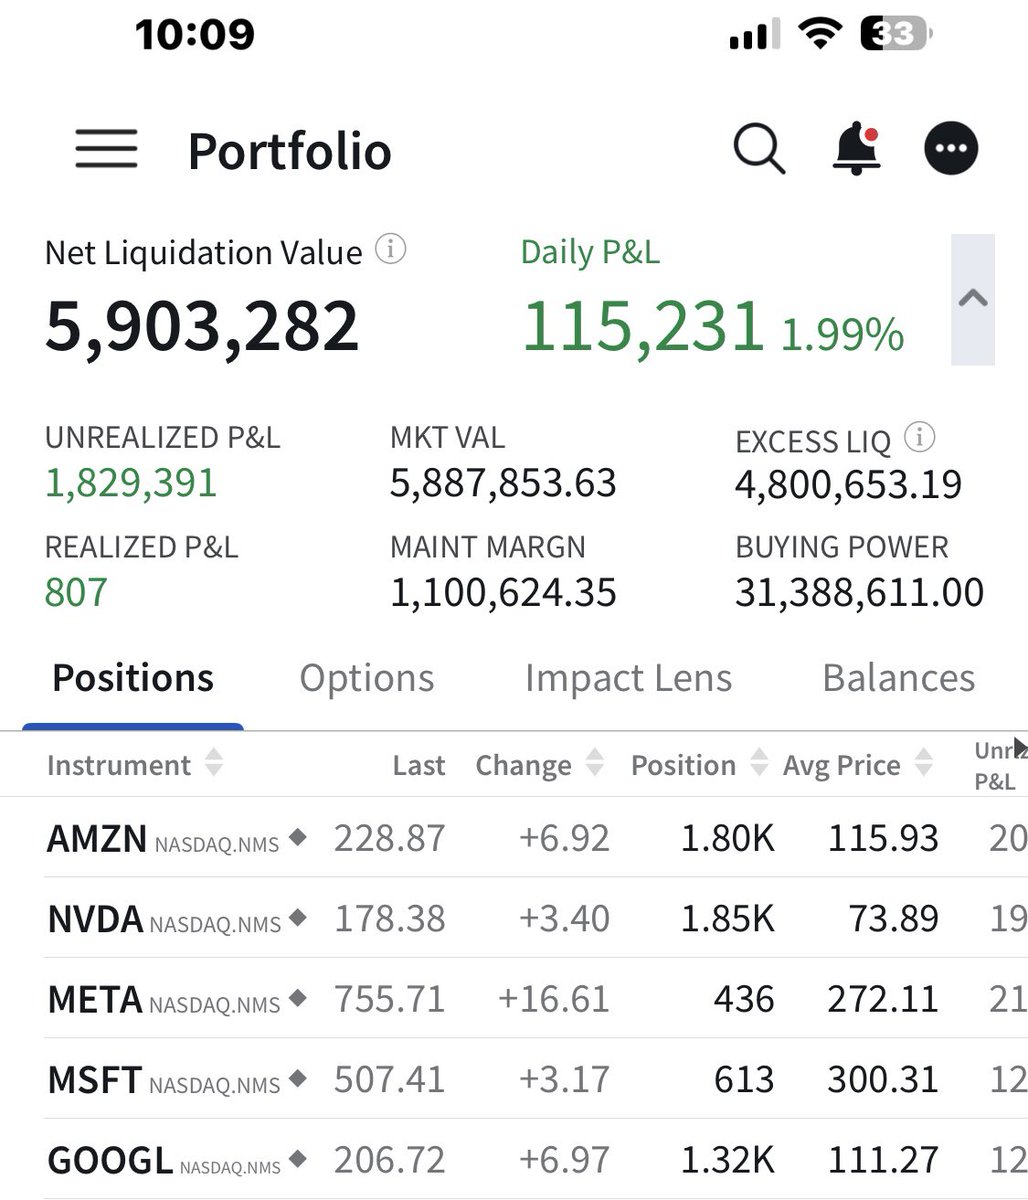
Task: Select the diamond icon next to AMZN
Action: pos(296,839)
